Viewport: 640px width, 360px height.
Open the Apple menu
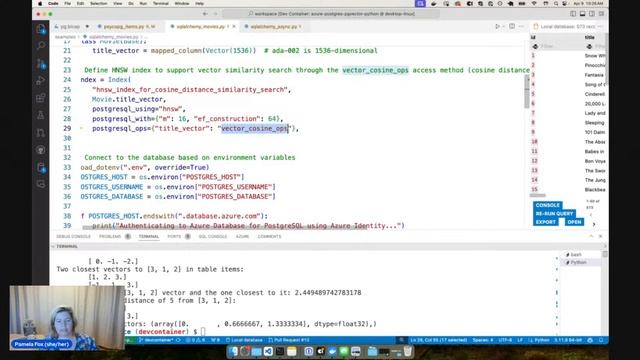[x=40, y=3]
